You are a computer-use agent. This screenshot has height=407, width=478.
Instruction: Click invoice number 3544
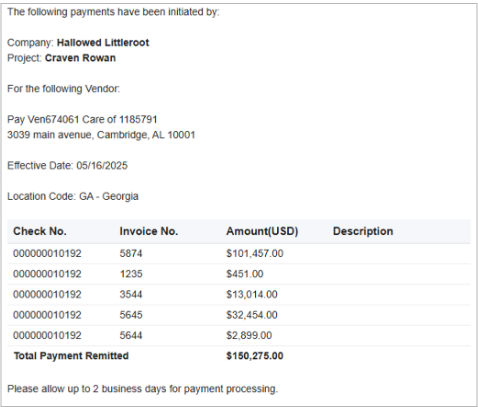131,295
